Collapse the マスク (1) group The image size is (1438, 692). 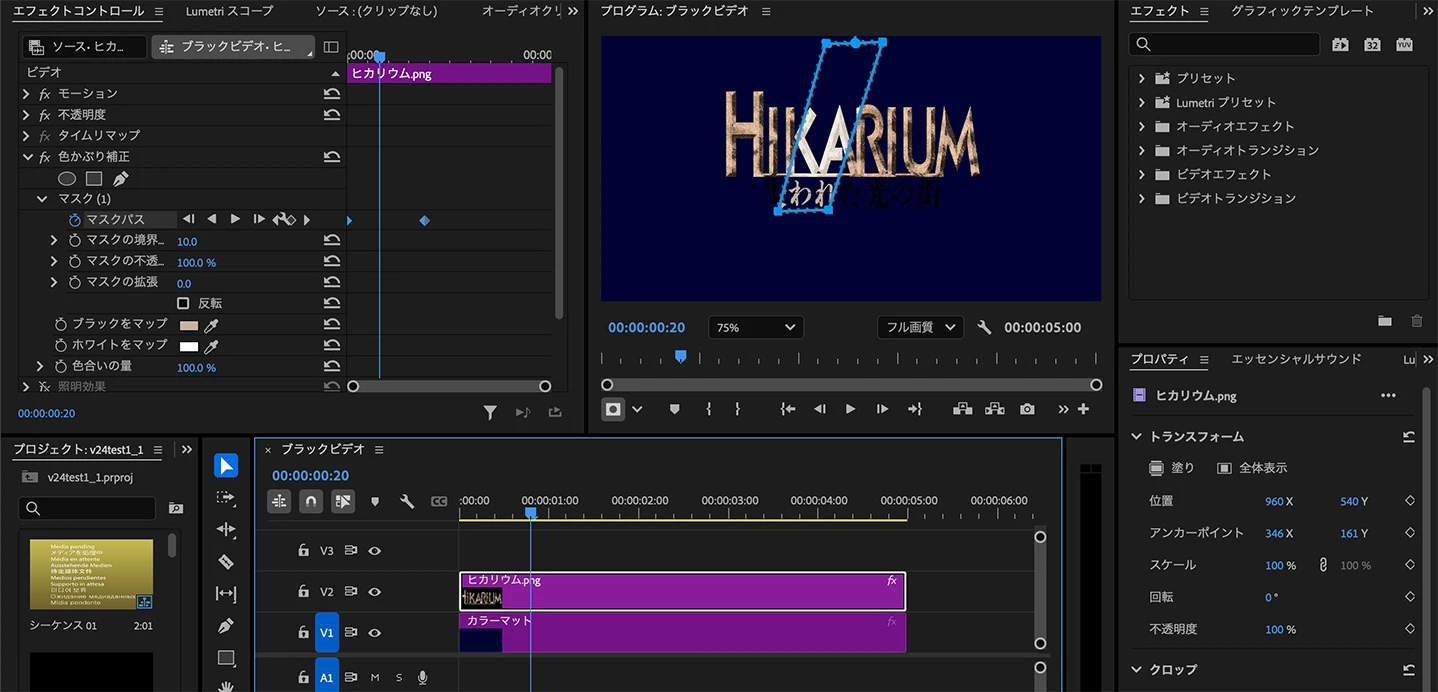41,199
